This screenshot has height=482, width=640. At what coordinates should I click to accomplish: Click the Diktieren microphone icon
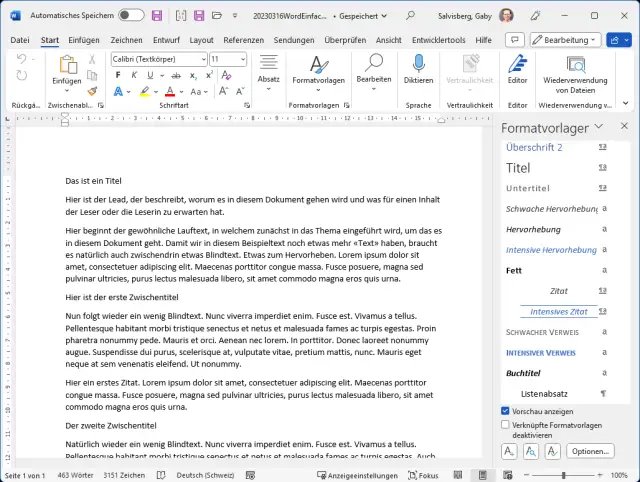[x=418, y=64]
